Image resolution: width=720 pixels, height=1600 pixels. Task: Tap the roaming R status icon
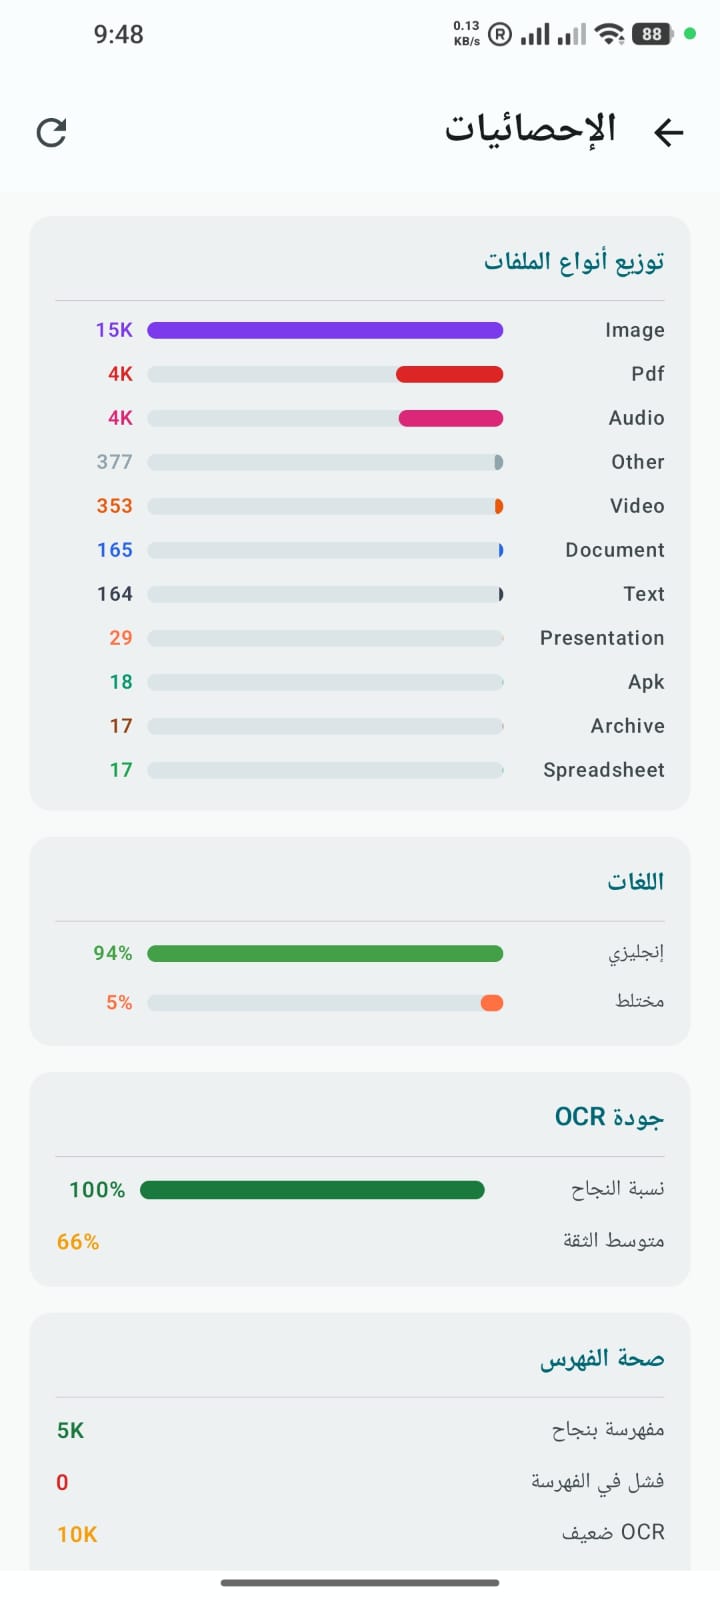pyautogui.click(x=500, y=34)
